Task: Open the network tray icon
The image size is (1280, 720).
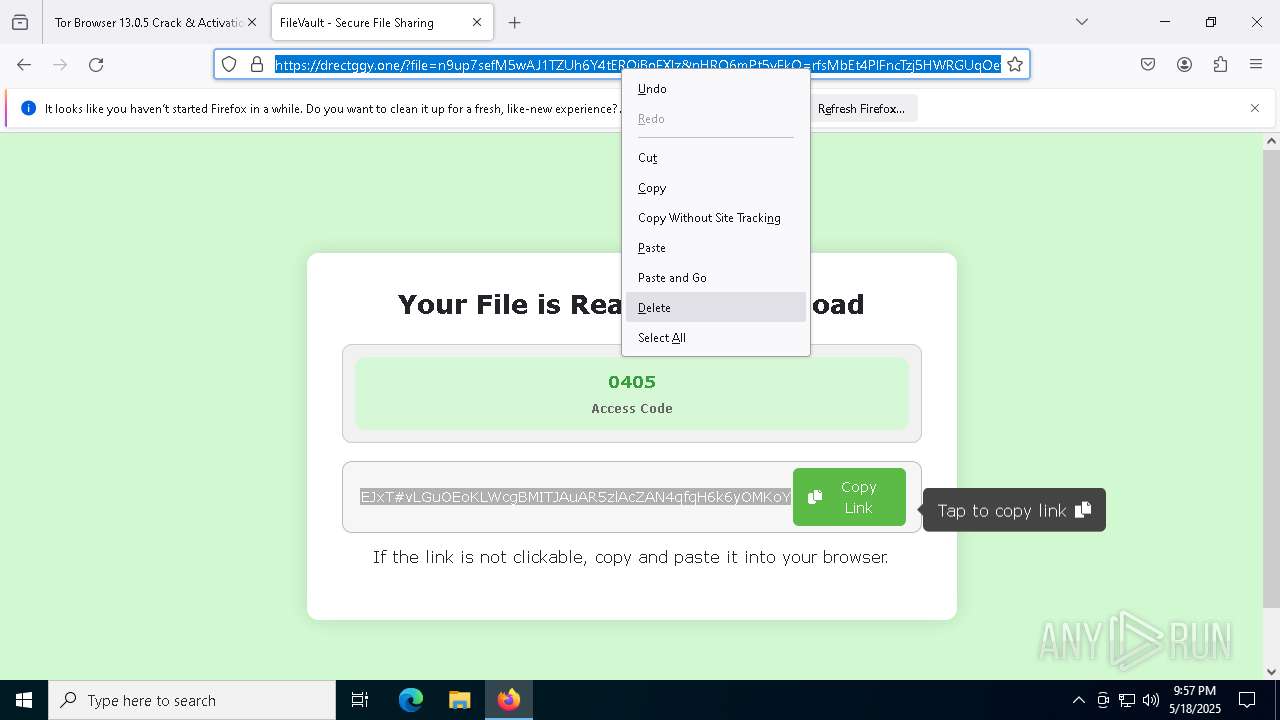Action: [1127, 700]
